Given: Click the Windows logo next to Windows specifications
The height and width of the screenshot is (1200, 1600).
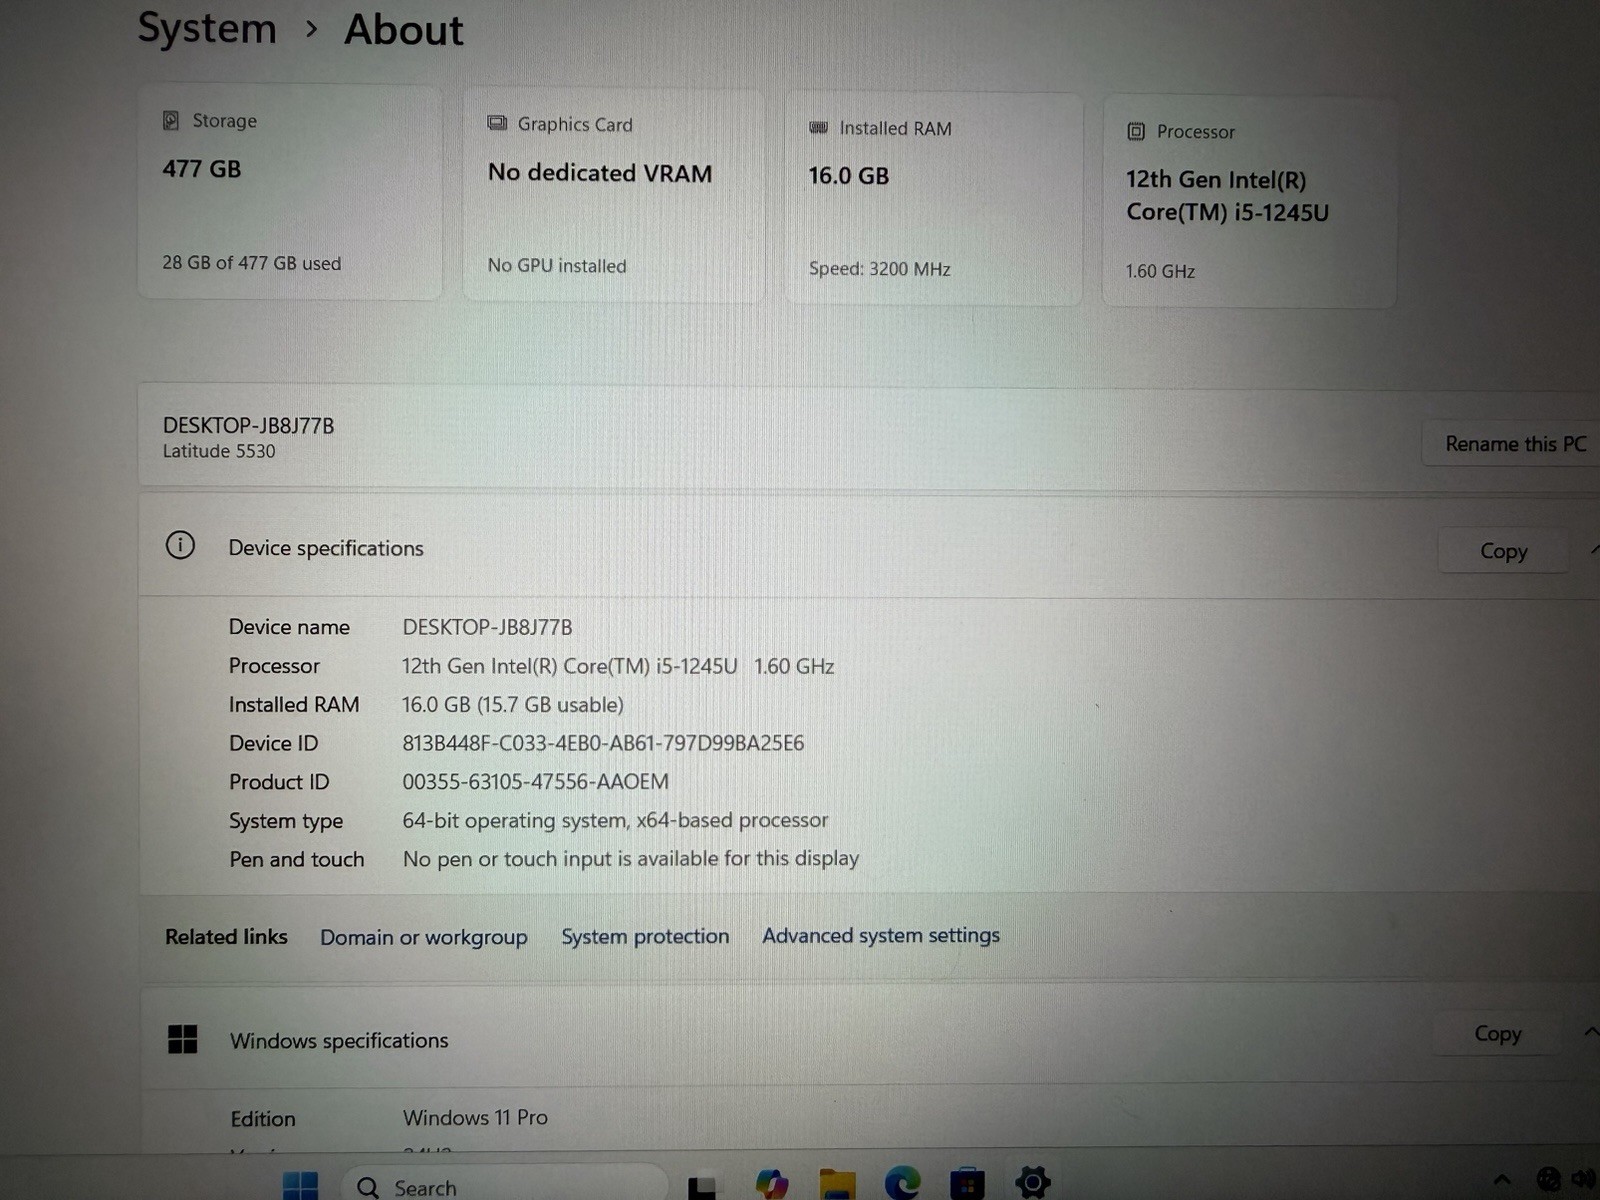Looking at the screenshot, I should click(183, 1039).
